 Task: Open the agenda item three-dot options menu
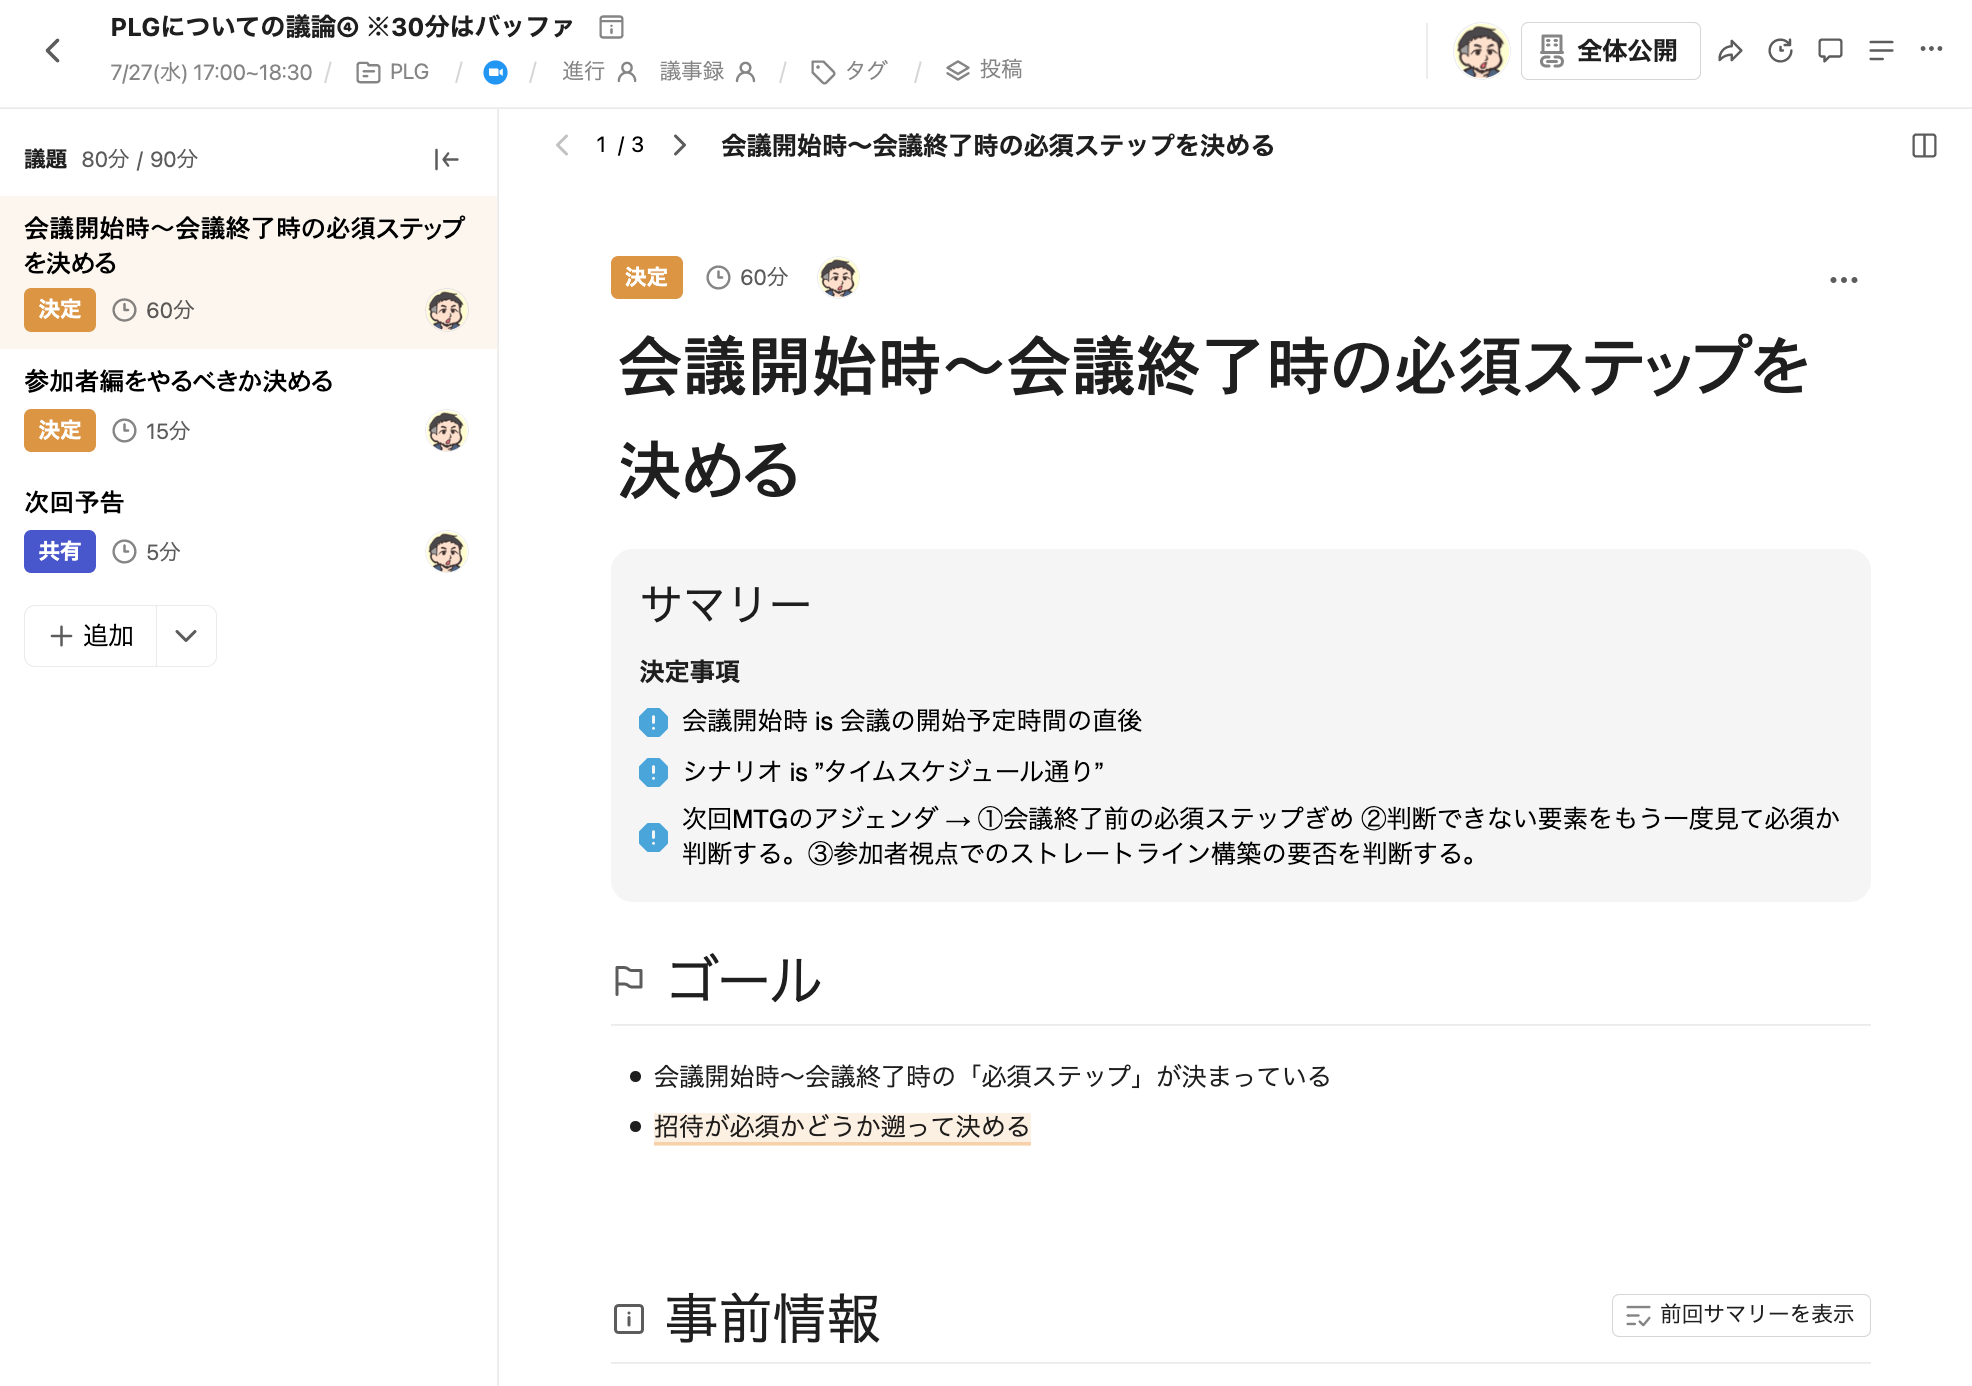point(1843,280)
